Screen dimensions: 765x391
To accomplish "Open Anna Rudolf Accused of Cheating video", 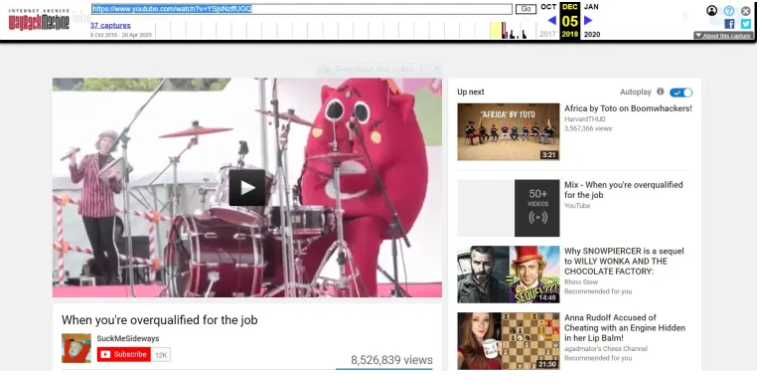I will [624, 328].
